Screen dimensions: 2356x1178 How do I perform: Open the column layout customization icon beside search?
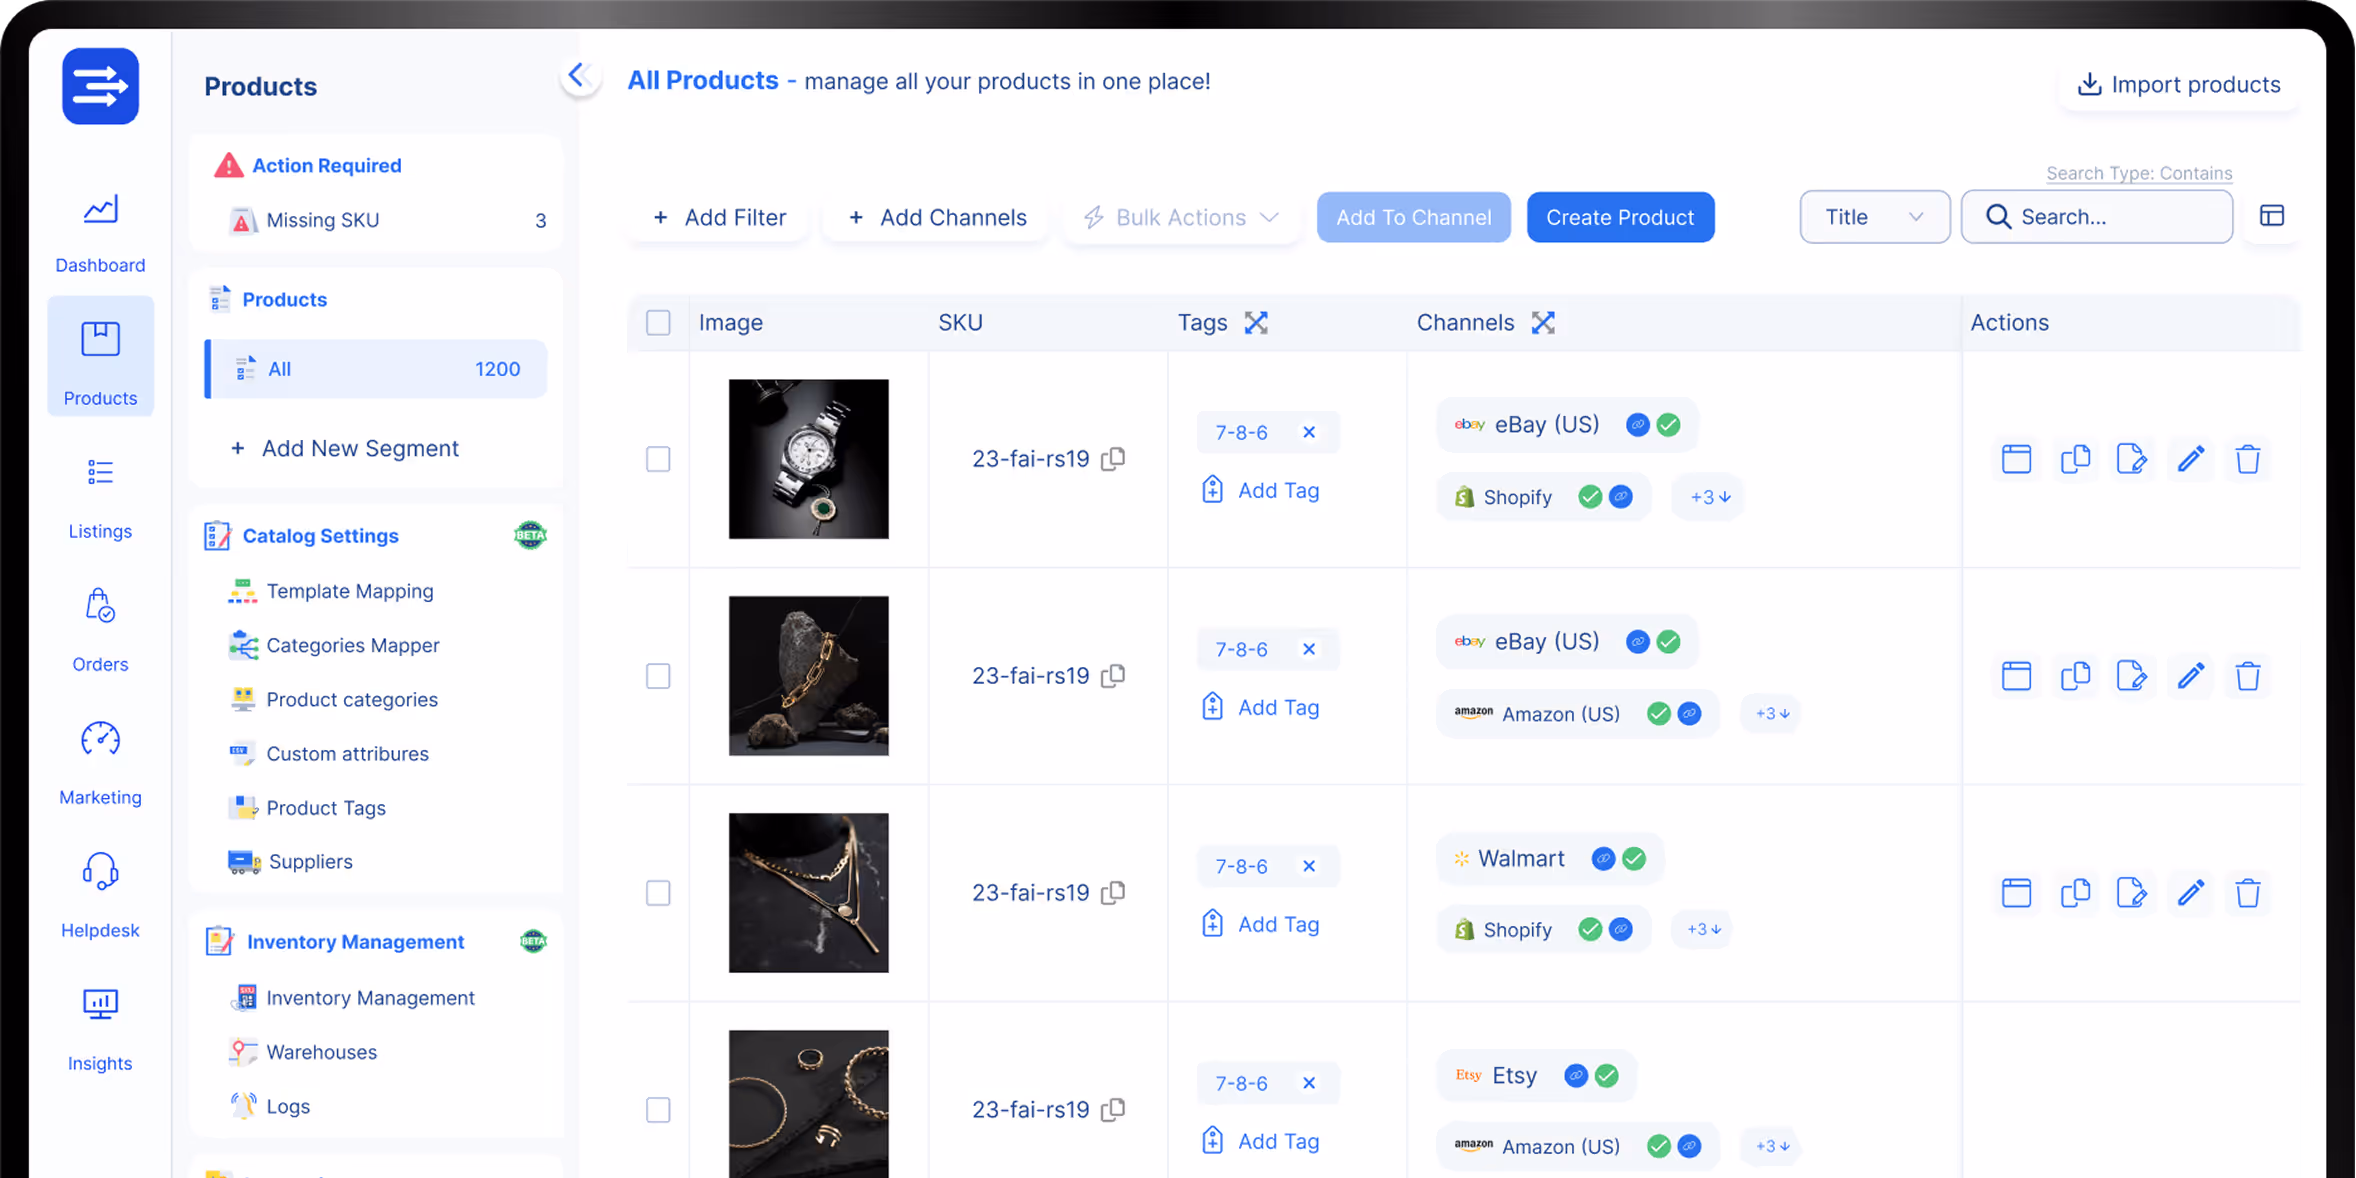[x=2272, y=215]
